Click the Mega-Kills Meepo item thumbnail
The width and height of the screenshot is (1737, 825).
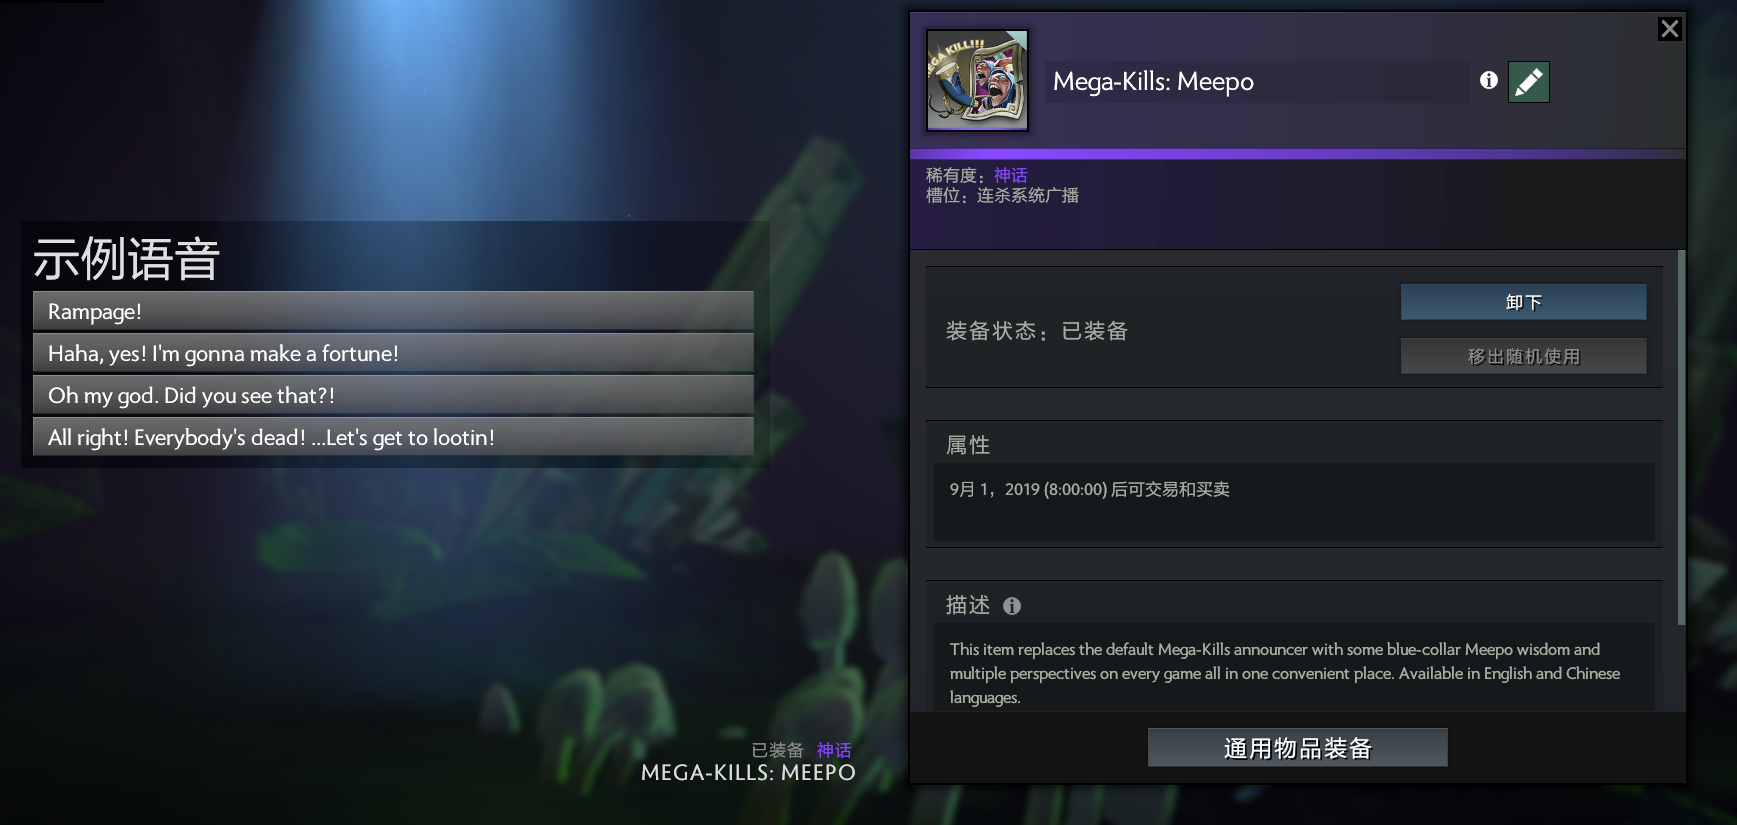pyautogui.click(x=977, y=80)
